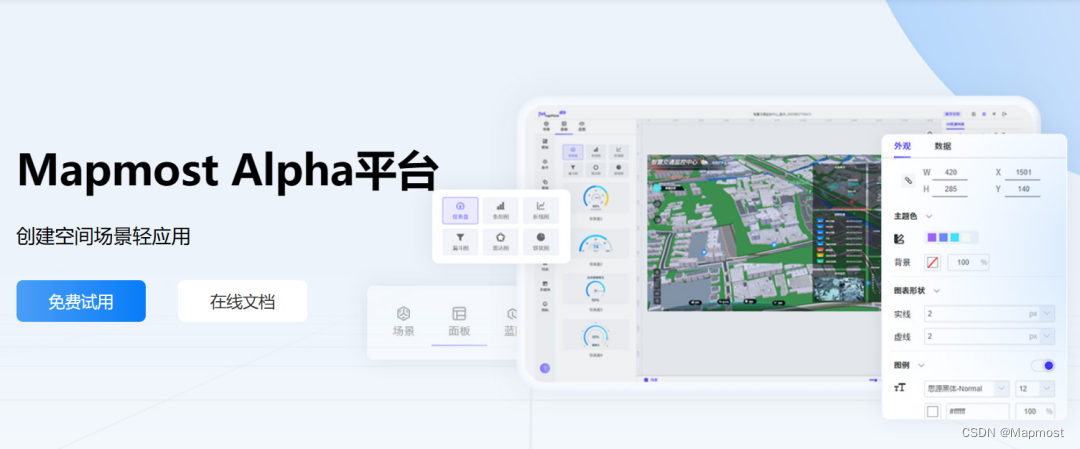Collapse the 图表形状 section
Screen dimensions: 1080x449
(x=936, y=291)
